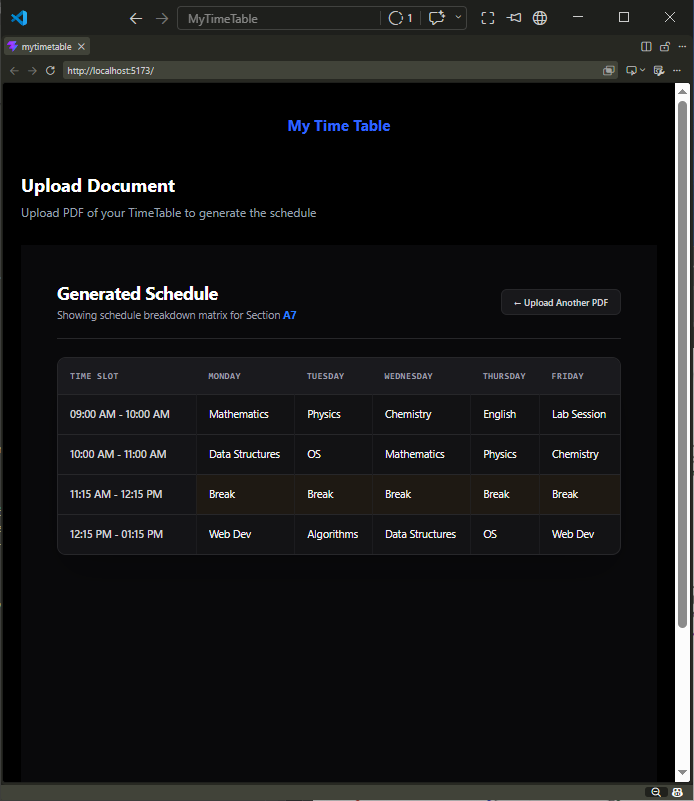Toggle the editor group lock icon
This screenshot has width=694, height=801.
665,46
